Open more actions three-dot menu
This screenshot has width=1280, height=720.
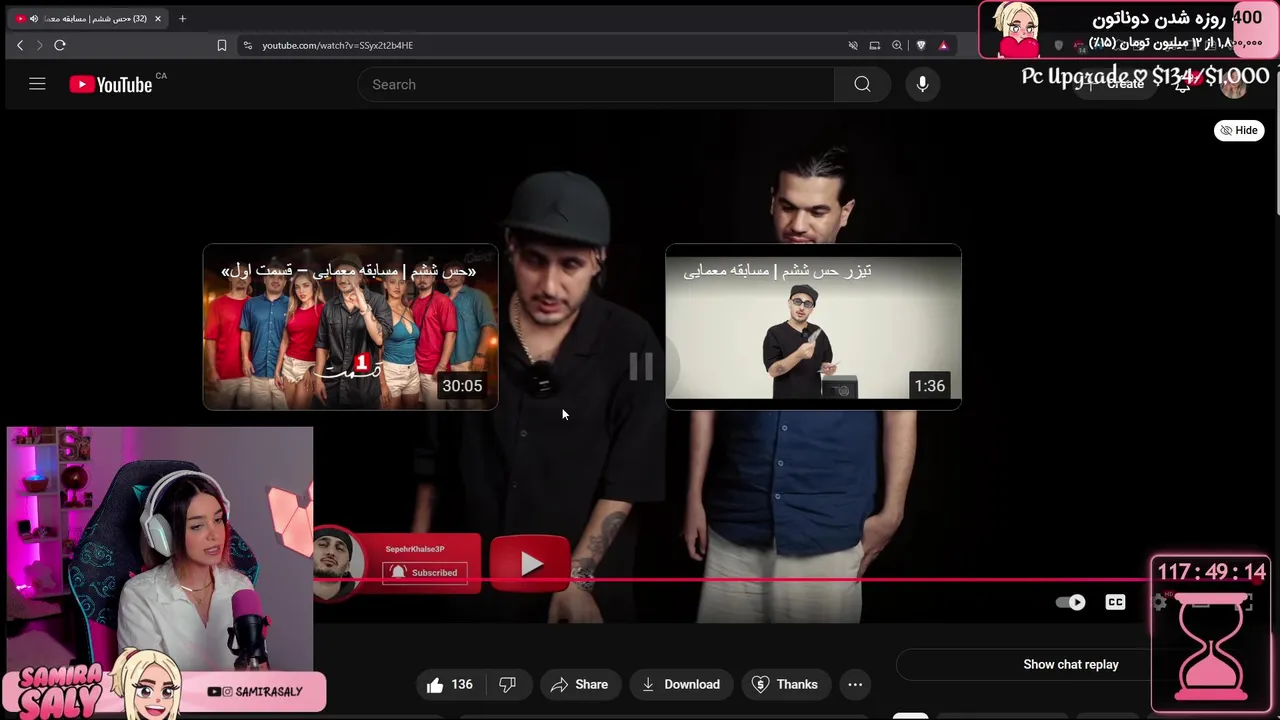tap(855, 684)
